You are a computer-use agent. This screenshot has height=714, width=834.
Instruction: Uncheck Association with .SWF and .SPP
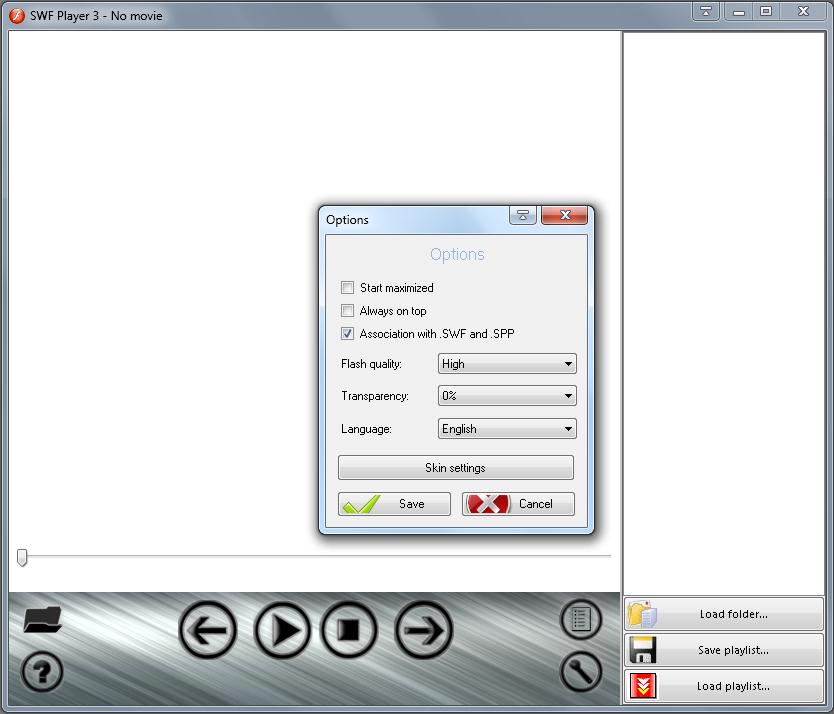pos(347,334)
